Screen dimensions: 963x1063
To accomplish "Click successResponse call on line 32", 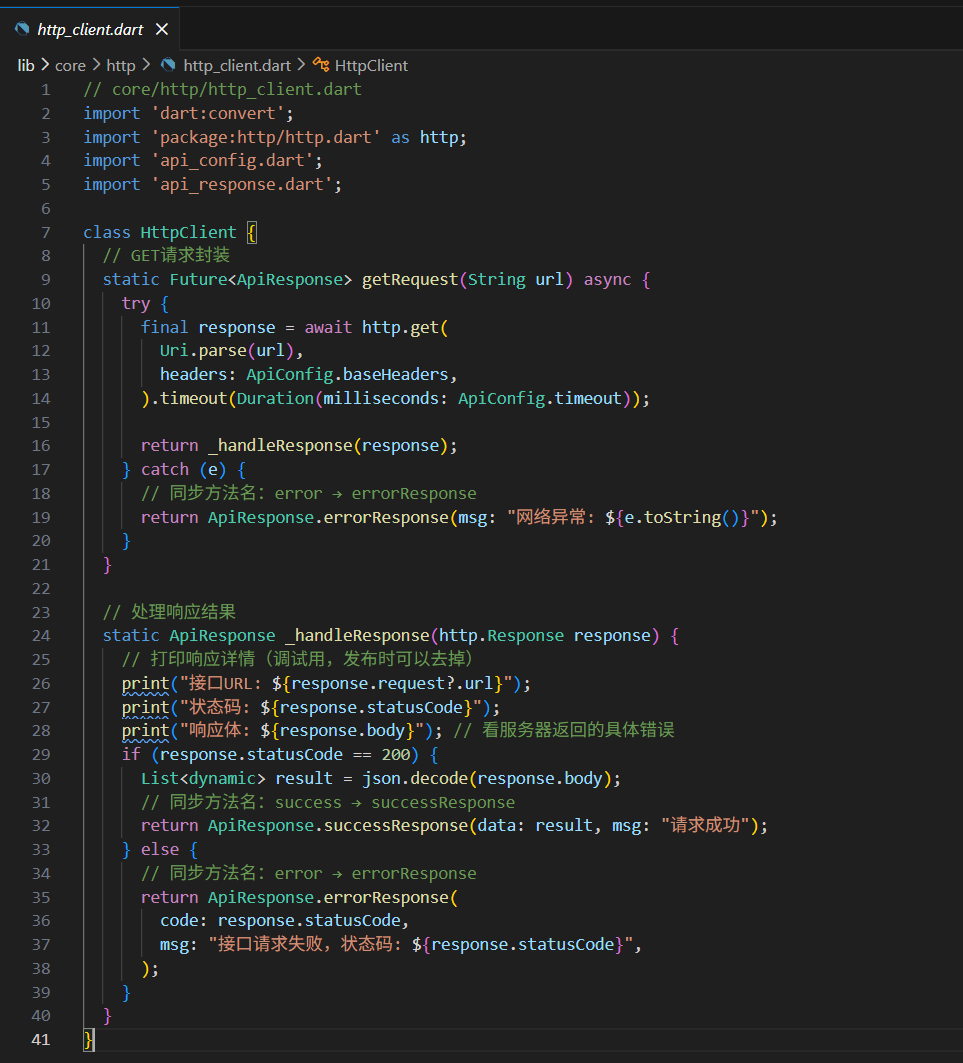I will (x=395, y=826).
